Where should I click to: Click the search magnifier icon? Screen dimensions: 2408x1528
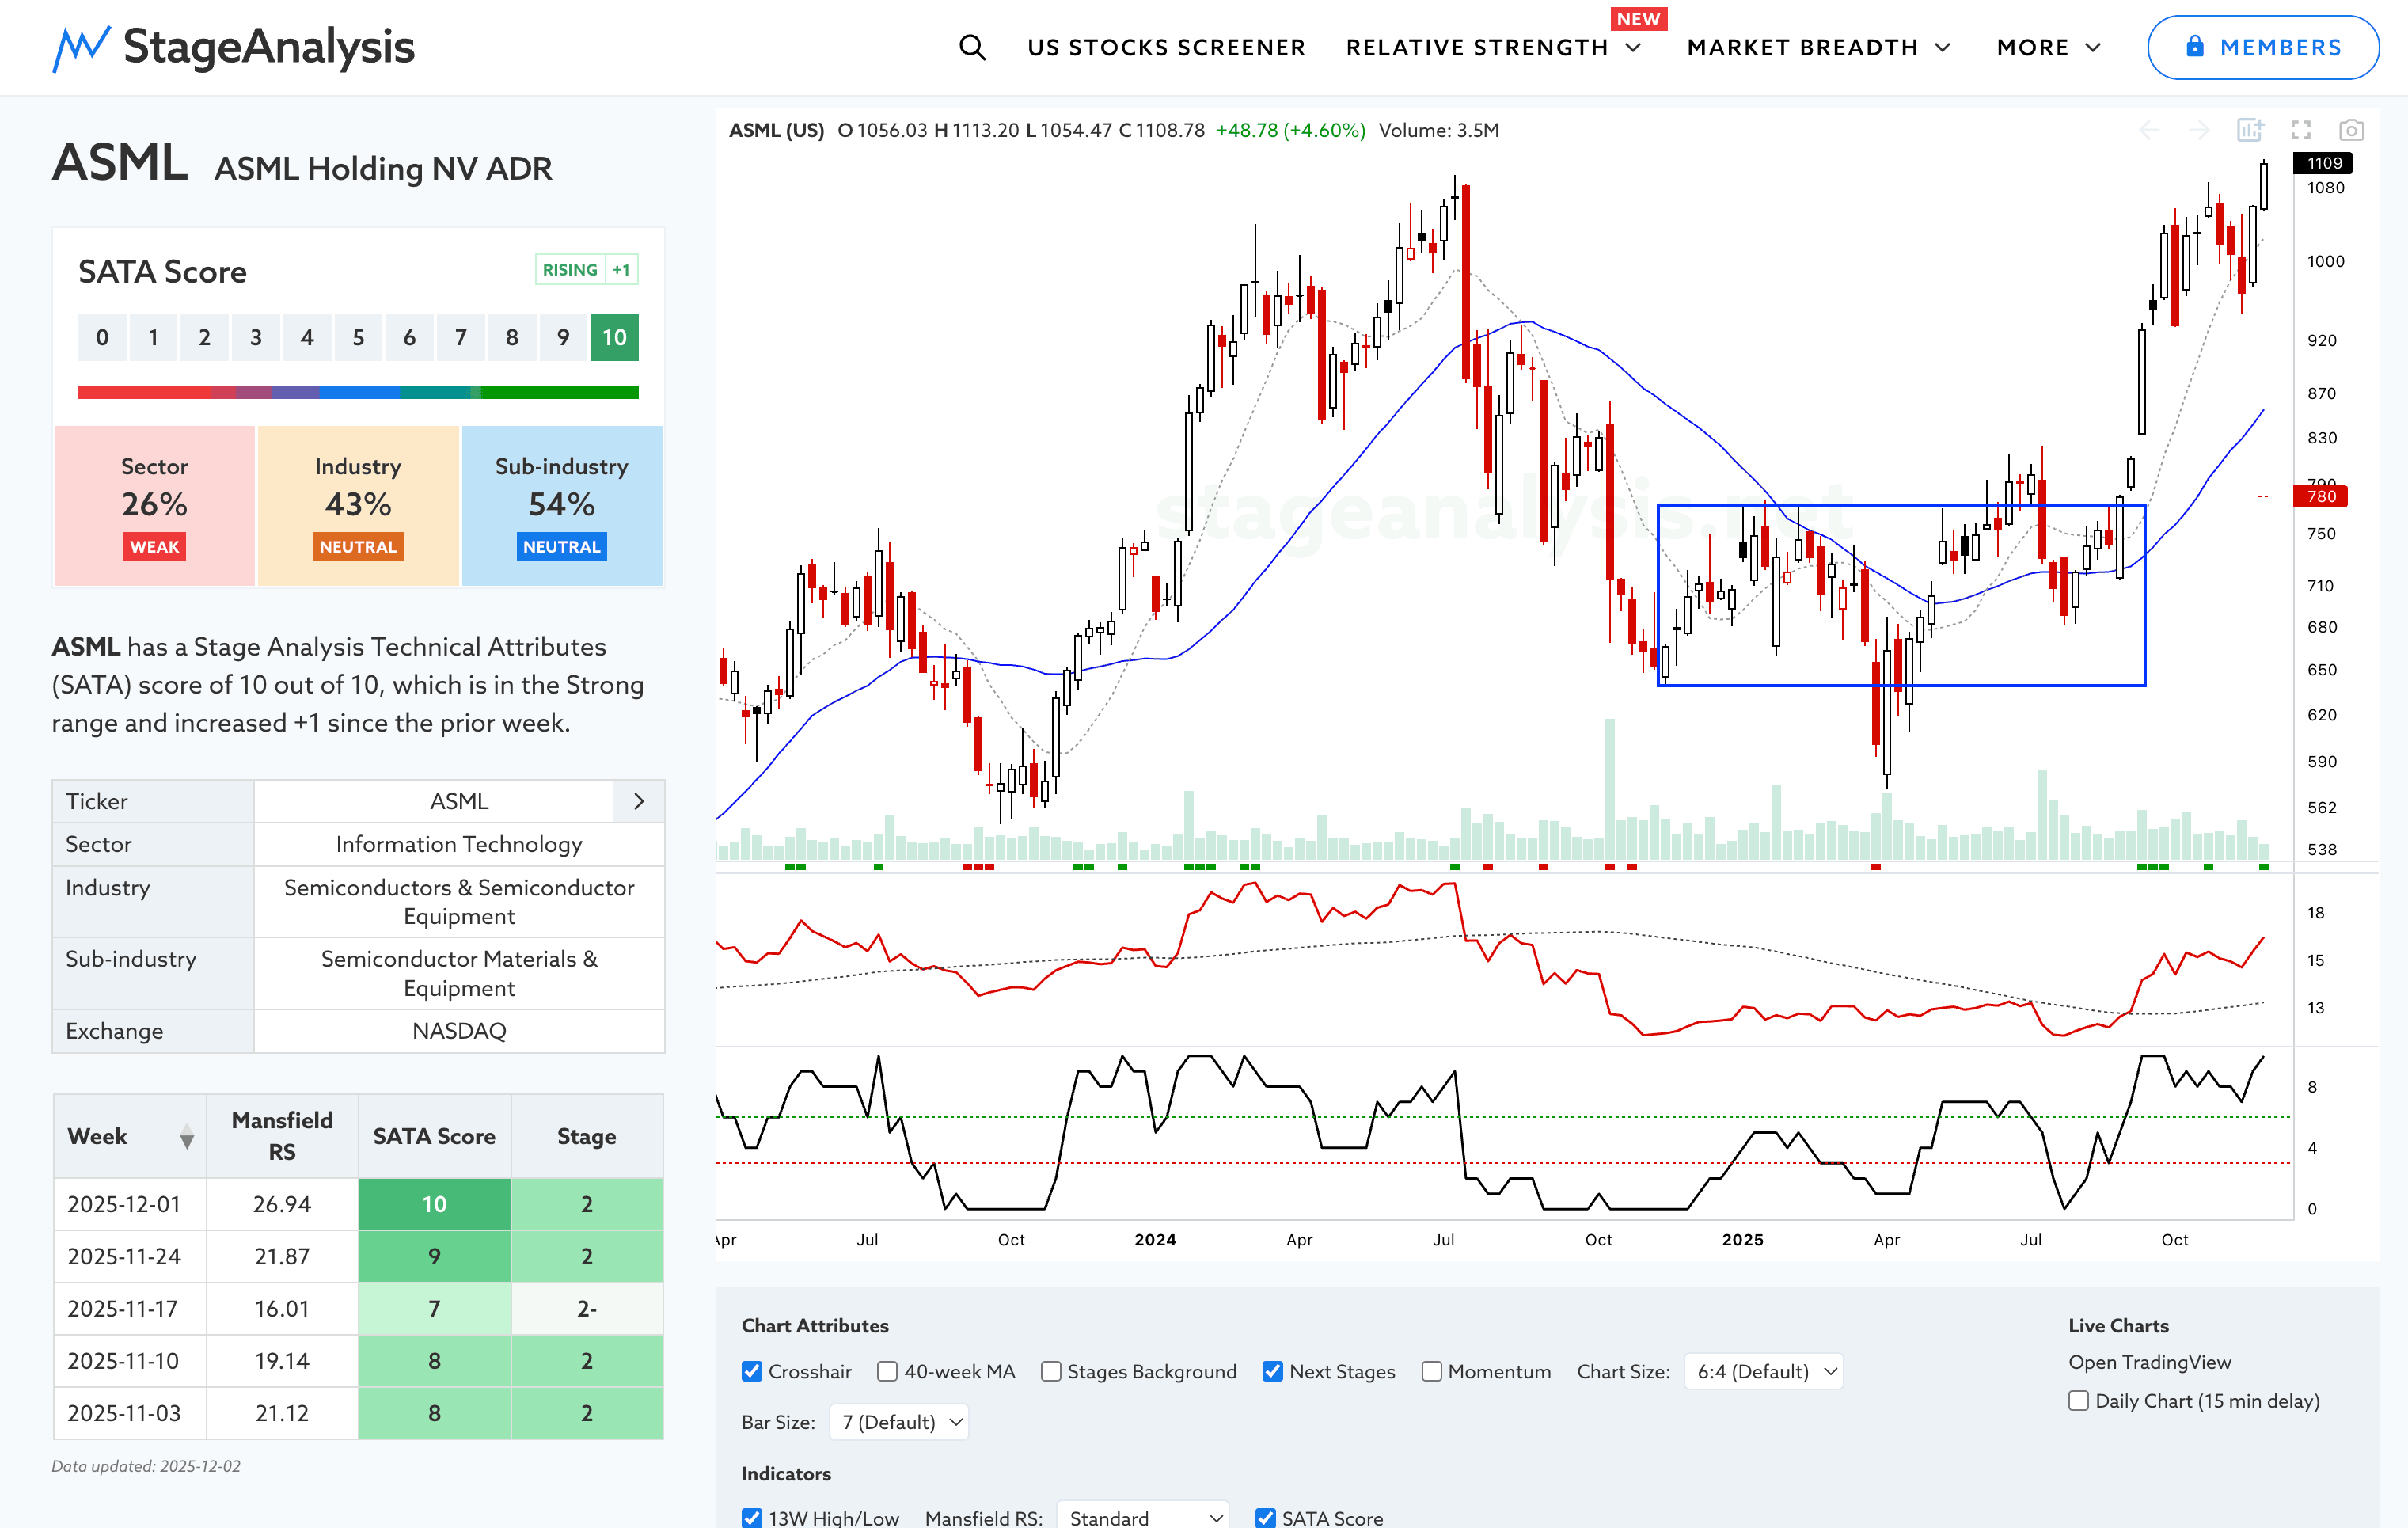coord(972,47)
